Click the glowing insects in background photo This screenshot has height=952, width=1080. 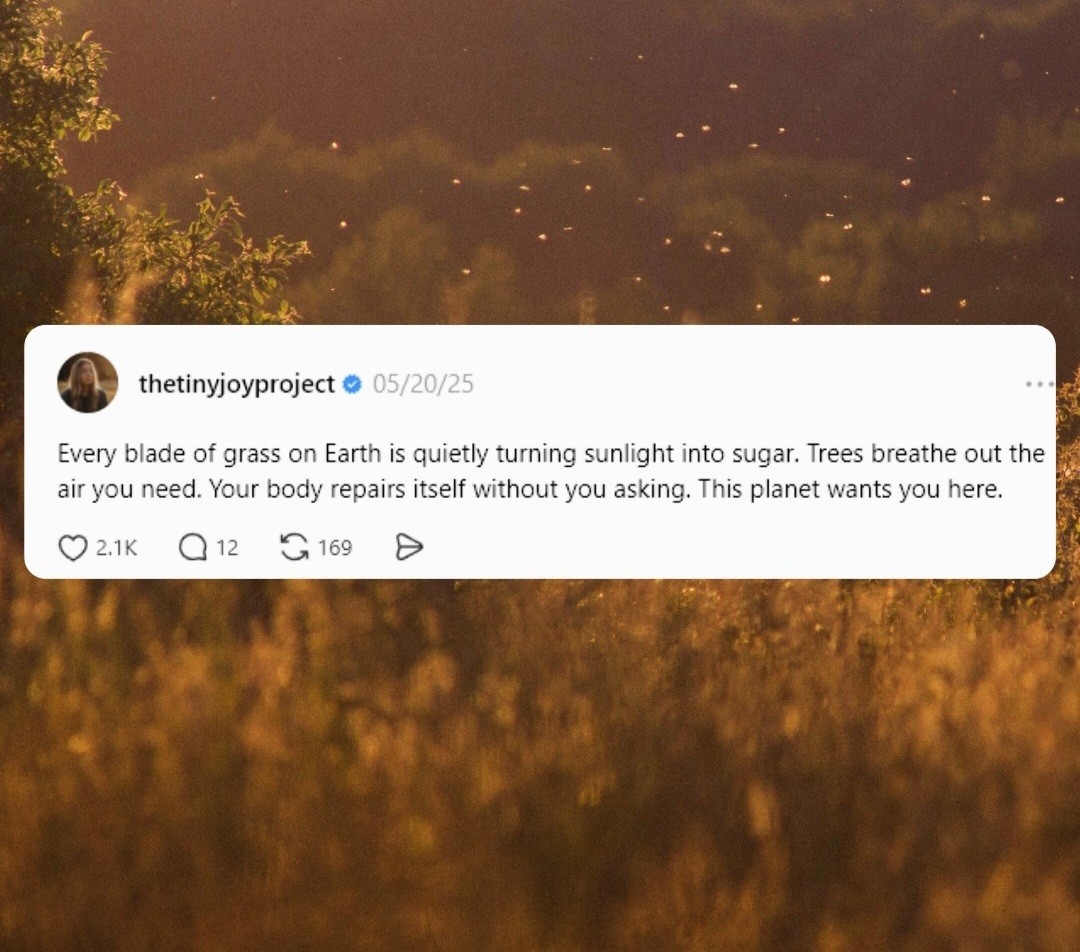758,207
